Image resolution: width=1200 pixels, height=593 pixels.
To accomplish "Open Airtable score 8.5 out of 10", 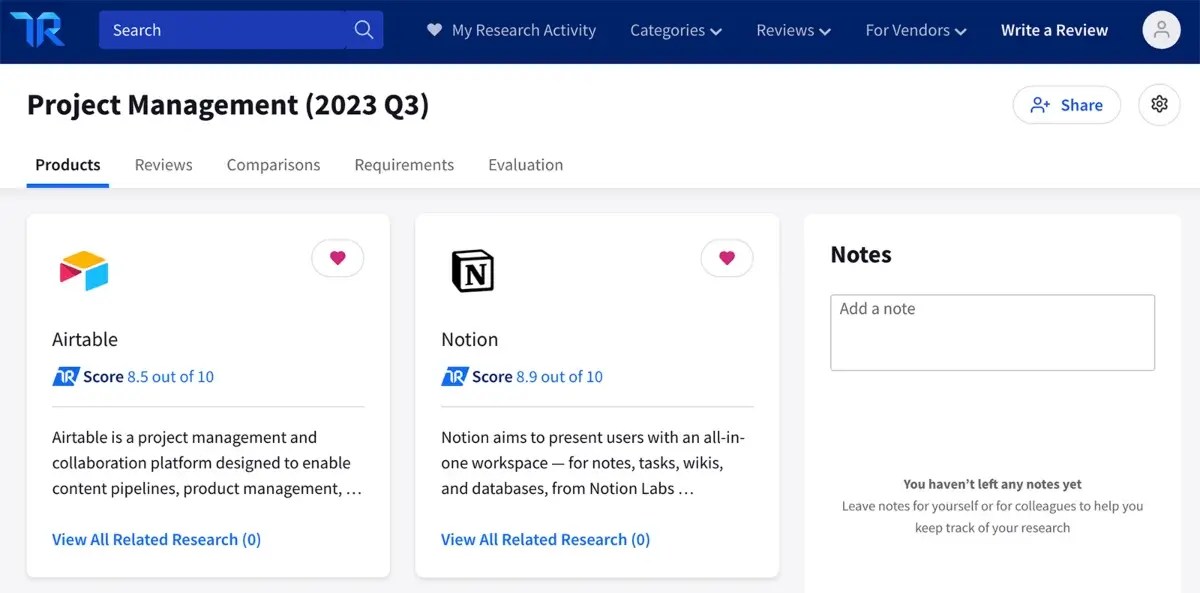I will click(x=170, y=377).
